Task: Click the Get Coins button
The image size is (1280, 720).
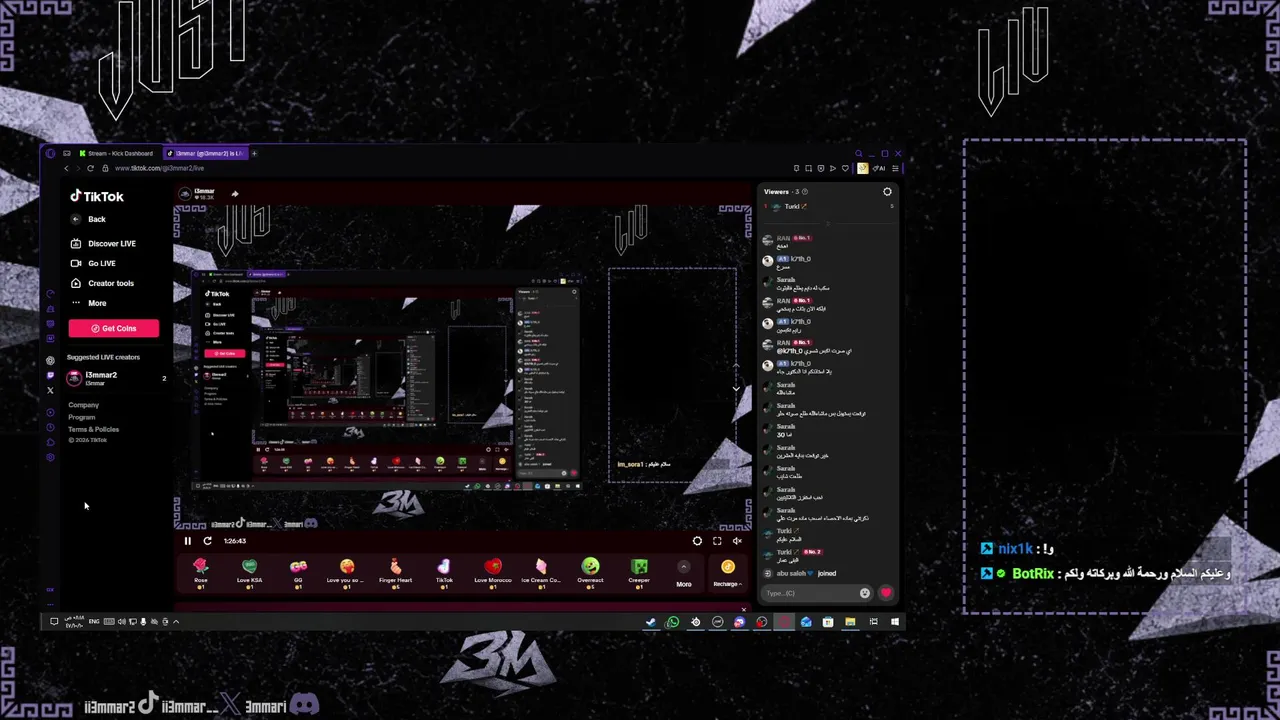Action: pos(113,328)
